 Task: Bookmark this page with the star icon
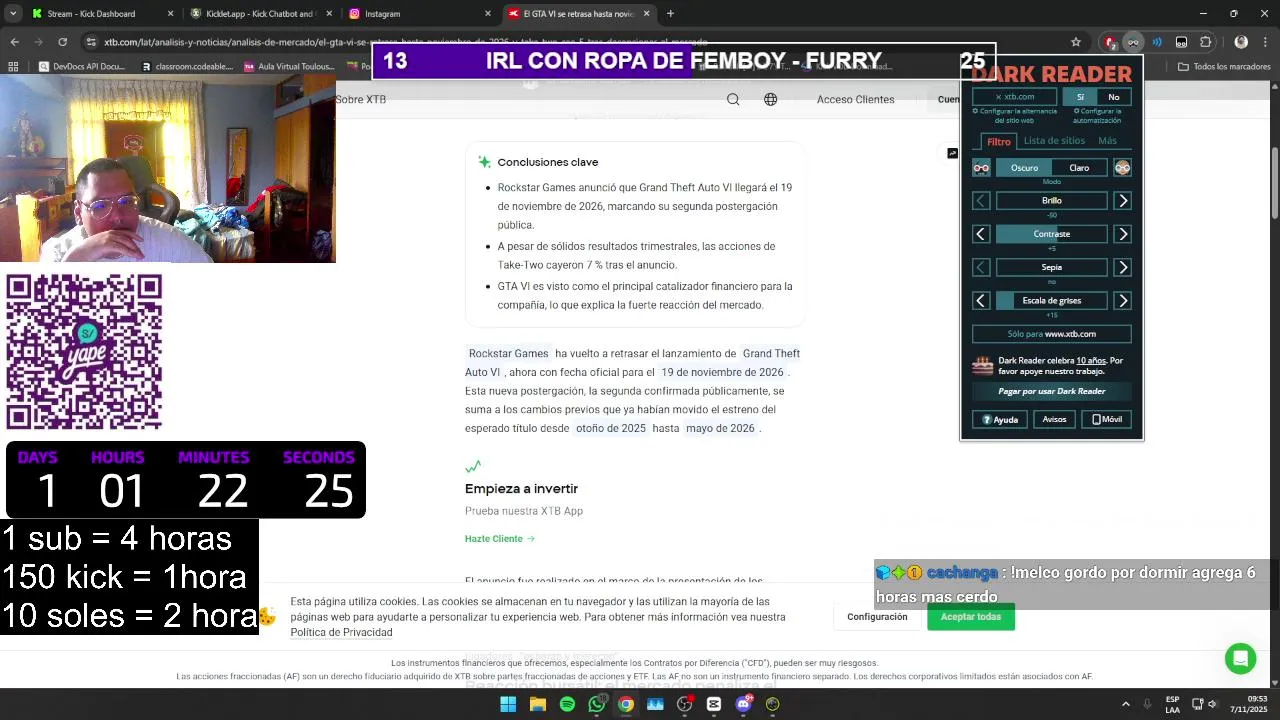[x=1076, y=42]
